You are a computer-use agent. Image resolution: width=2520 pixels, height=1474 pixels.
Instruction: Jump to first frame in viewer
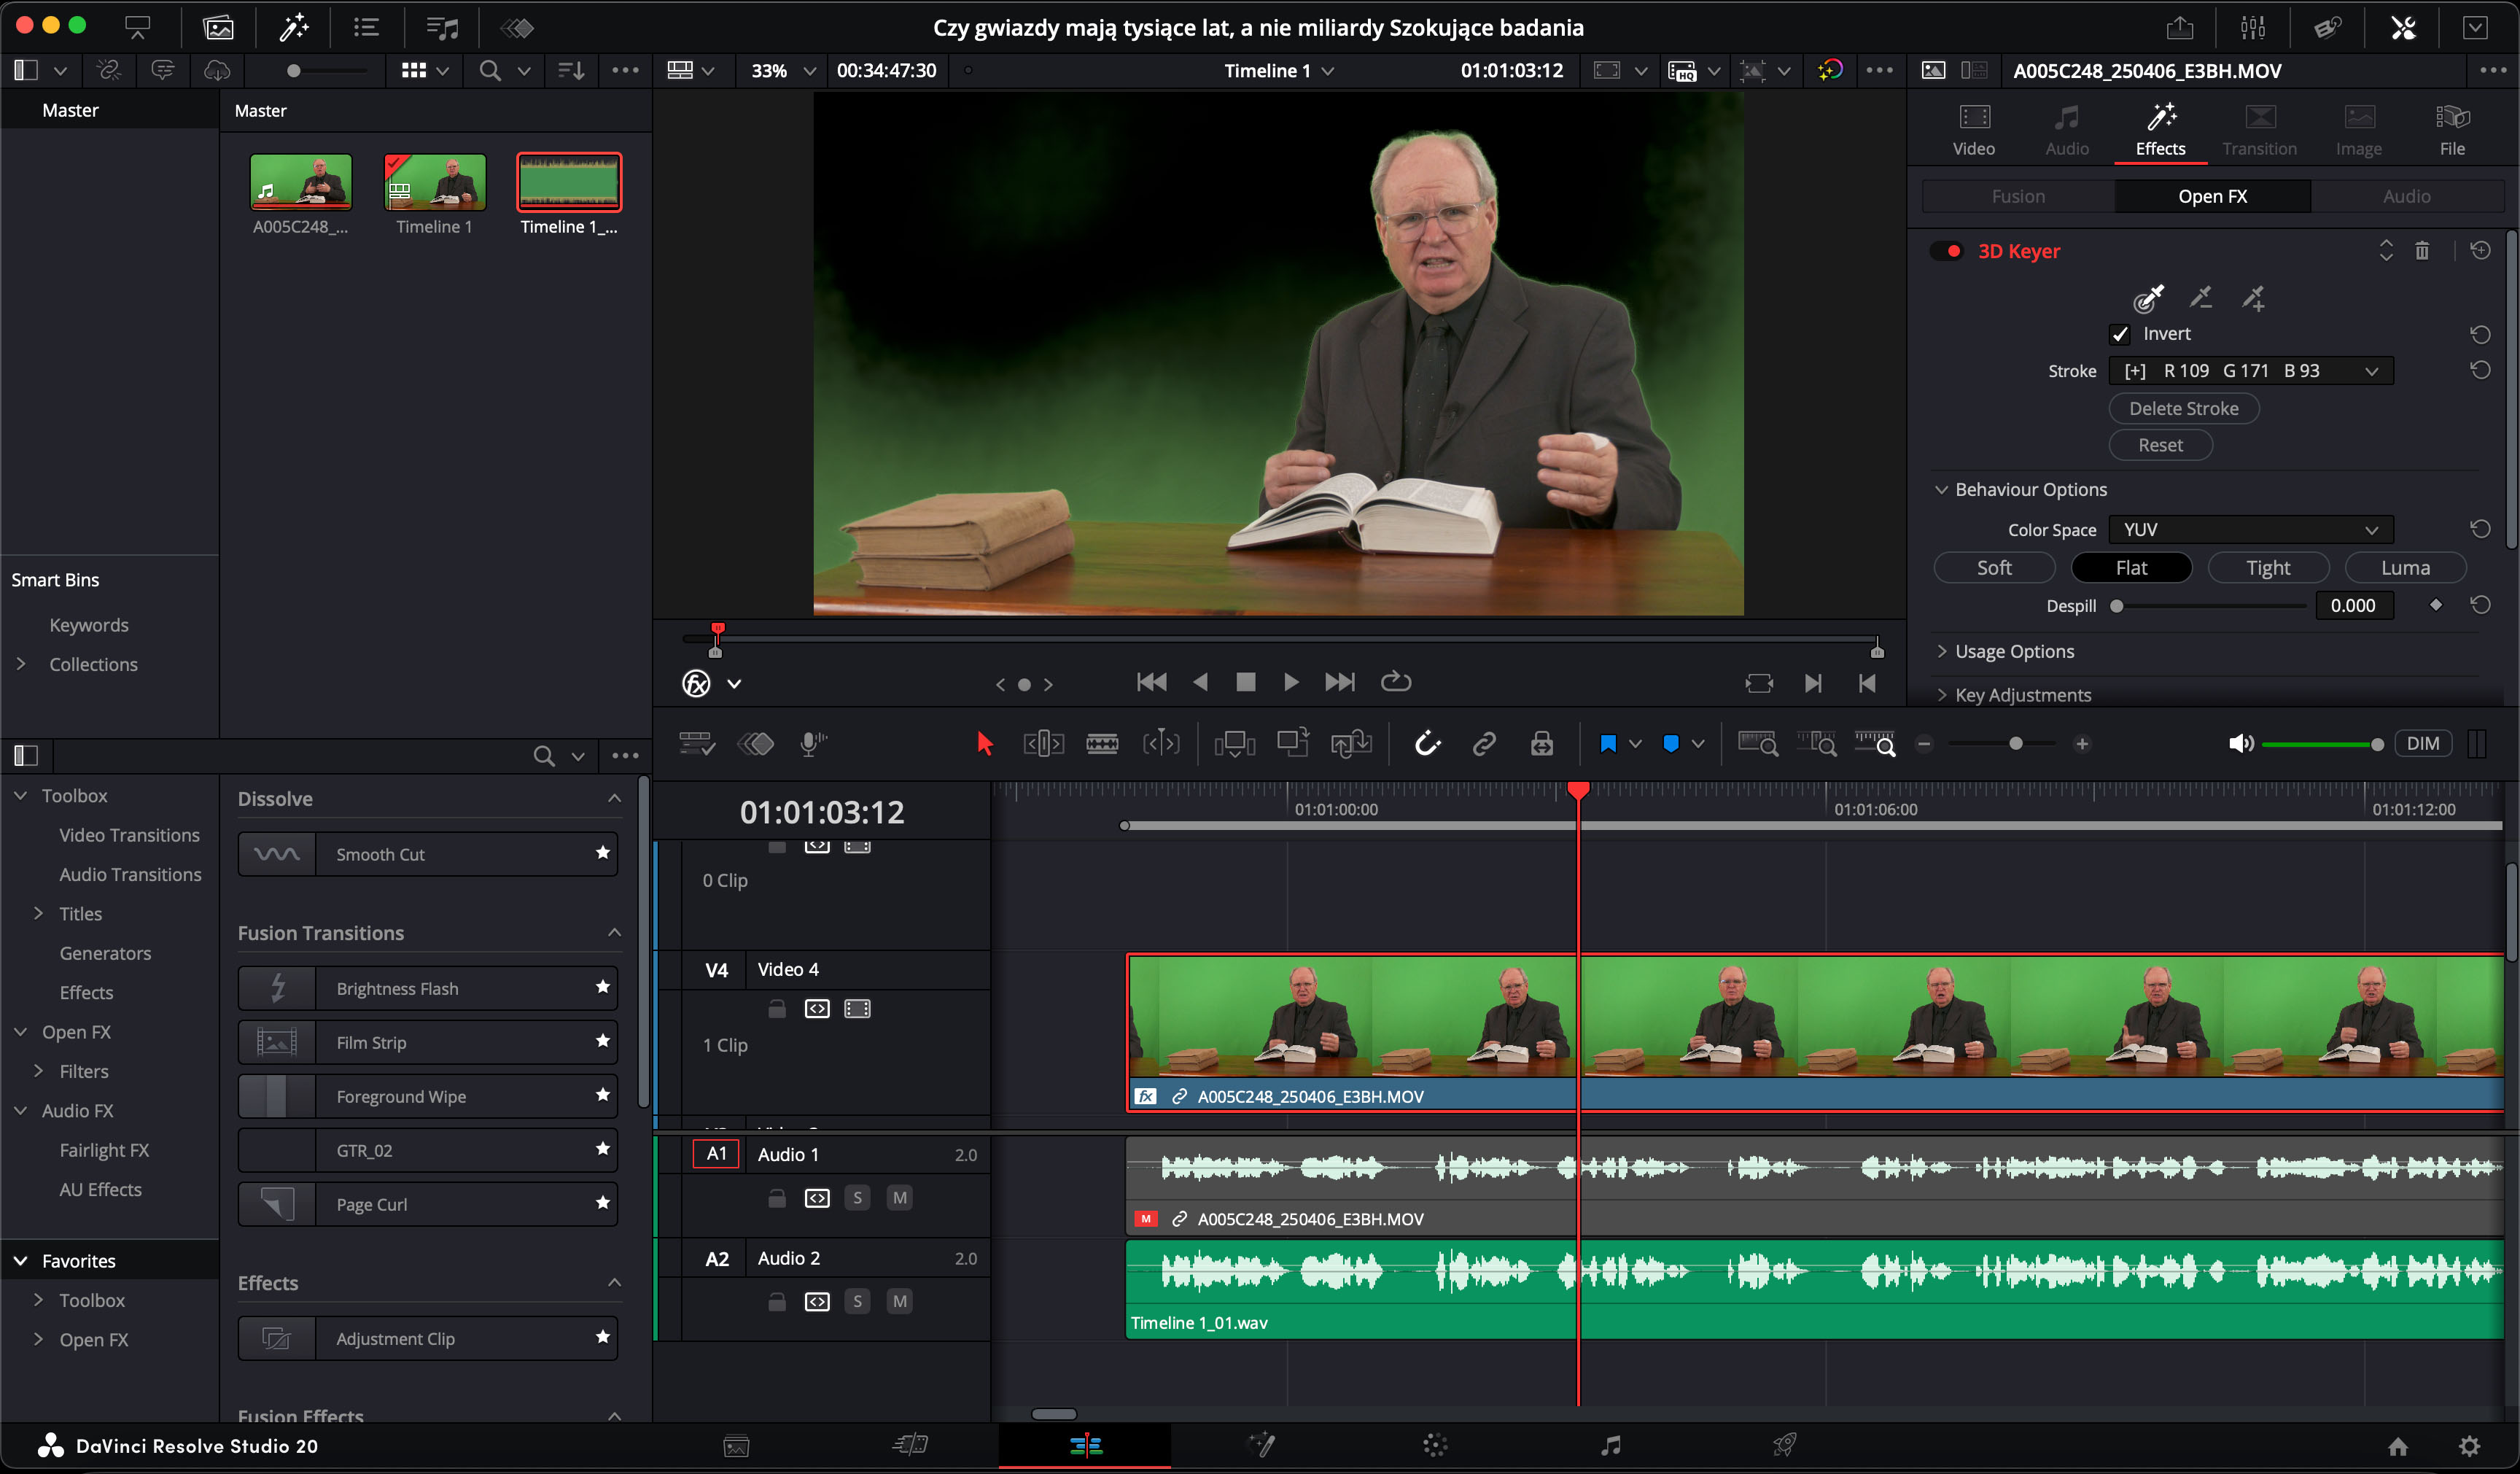click(x=1152, y=682)
